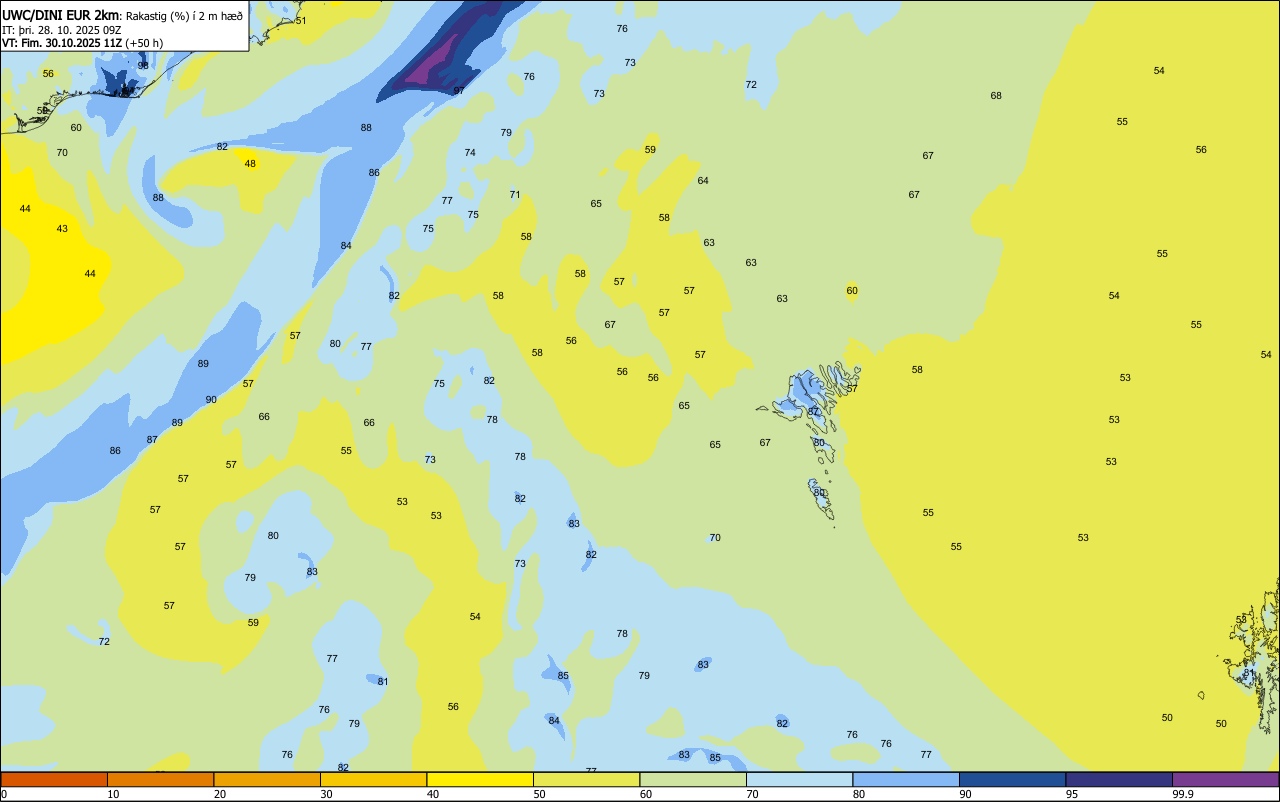Click the humidity value '43' on the map
The height and width of the screenshot is (802, 1280).
click(x=62, y=228)
